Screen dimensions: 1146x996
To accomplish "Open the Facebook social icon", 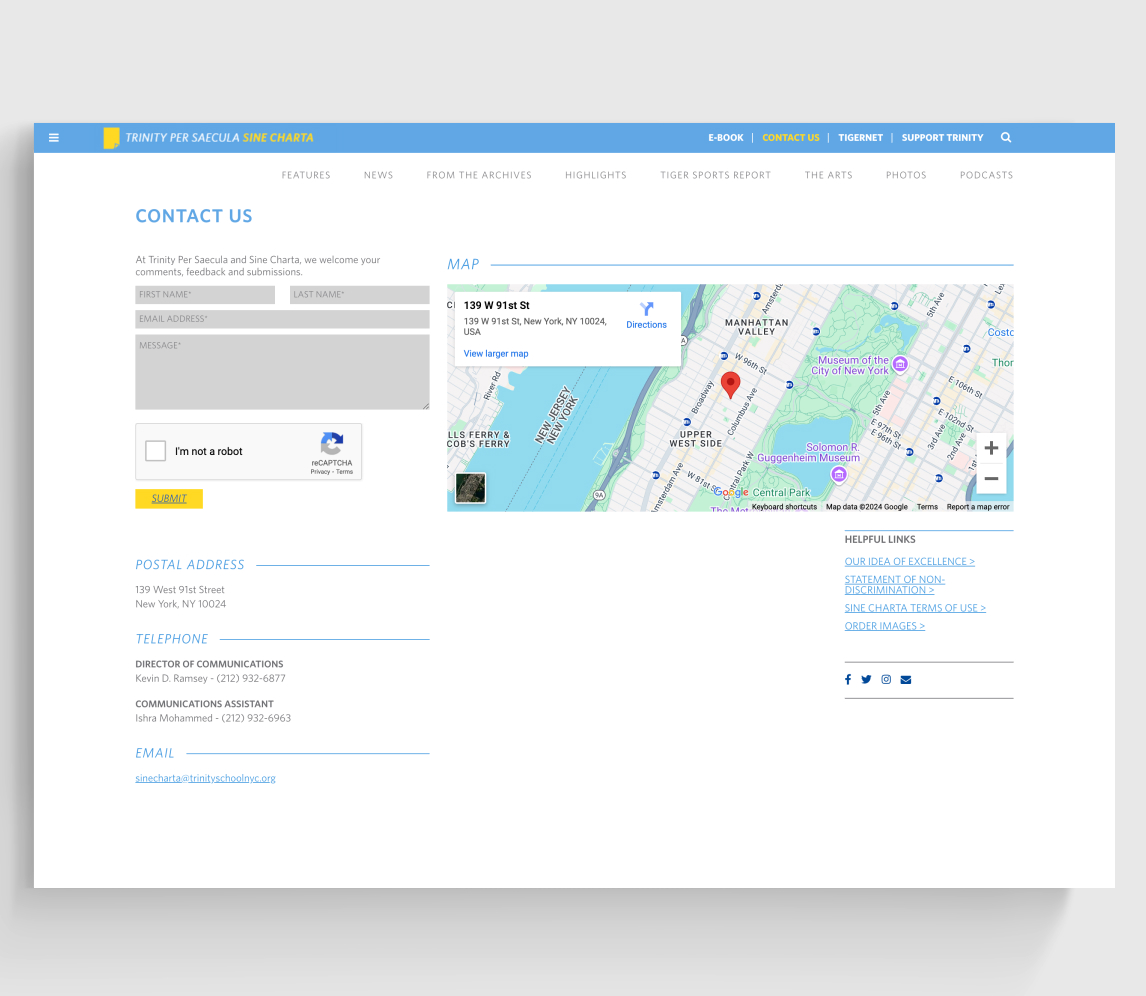I will pos(848,680).
